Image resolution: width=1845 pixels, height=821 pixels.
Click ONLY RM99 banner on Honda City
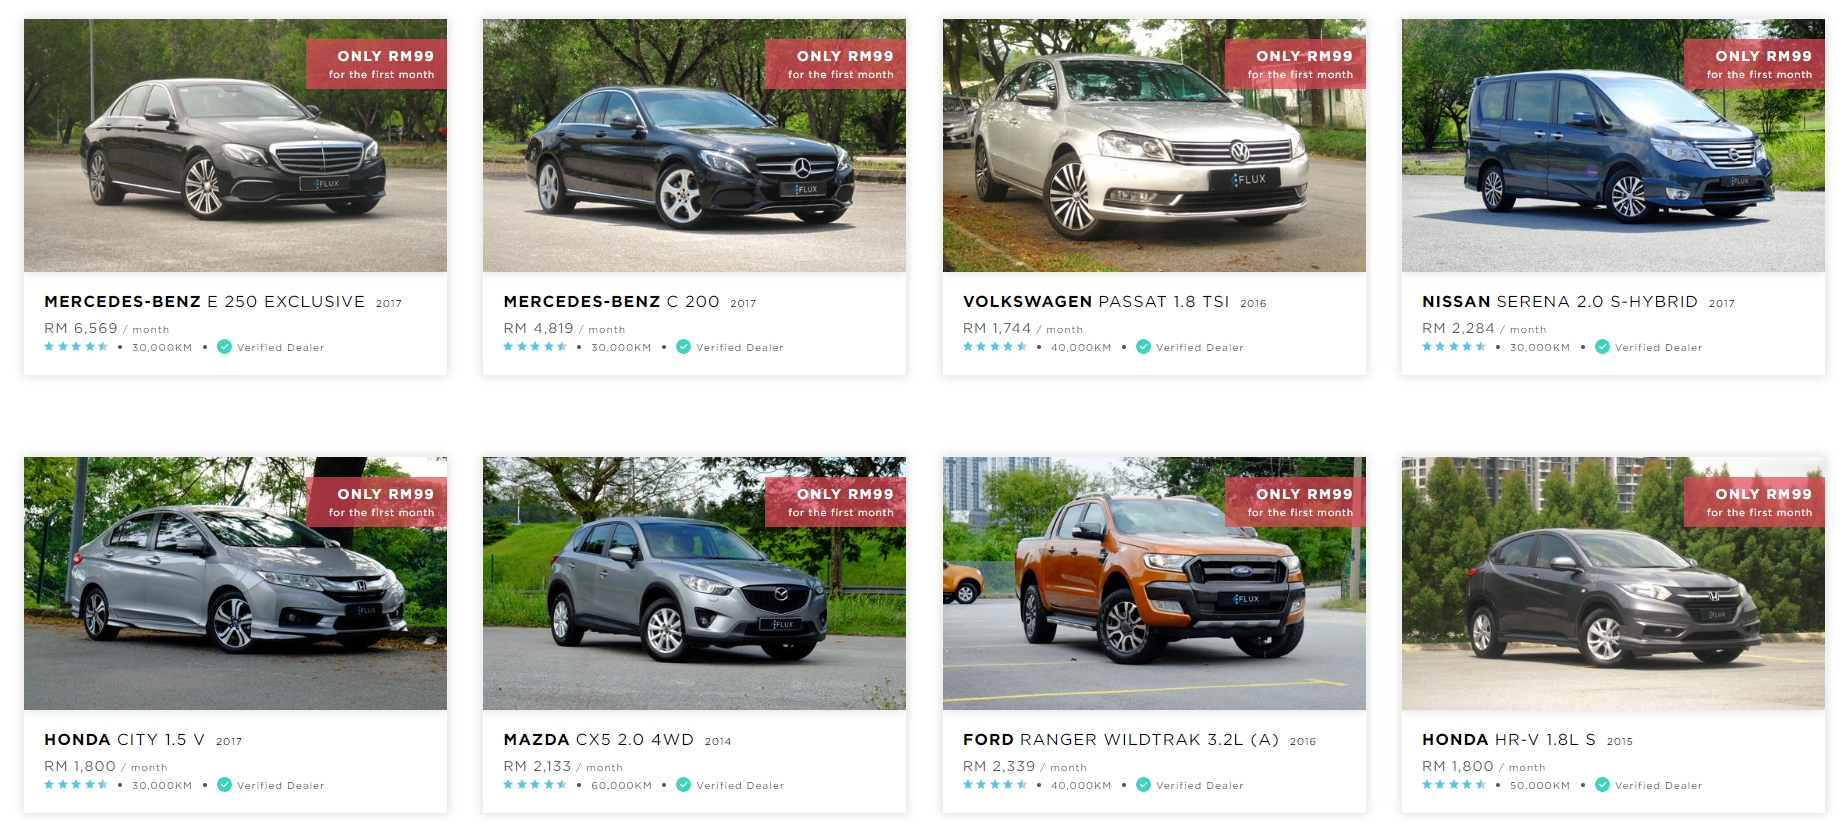(377, 502)
